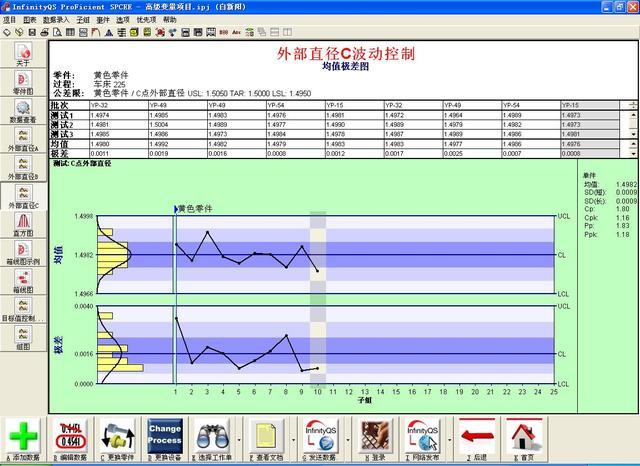This screenshot has height=466, width=640.
Task: Click the print preview toolbar icon
Action: click(x=57, y=32)
